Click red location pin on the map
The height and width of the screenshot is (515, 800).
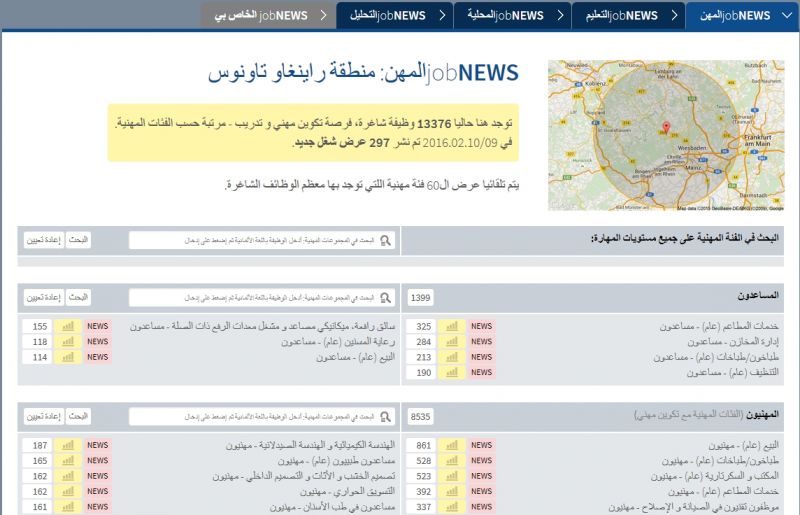pos(666,127)
